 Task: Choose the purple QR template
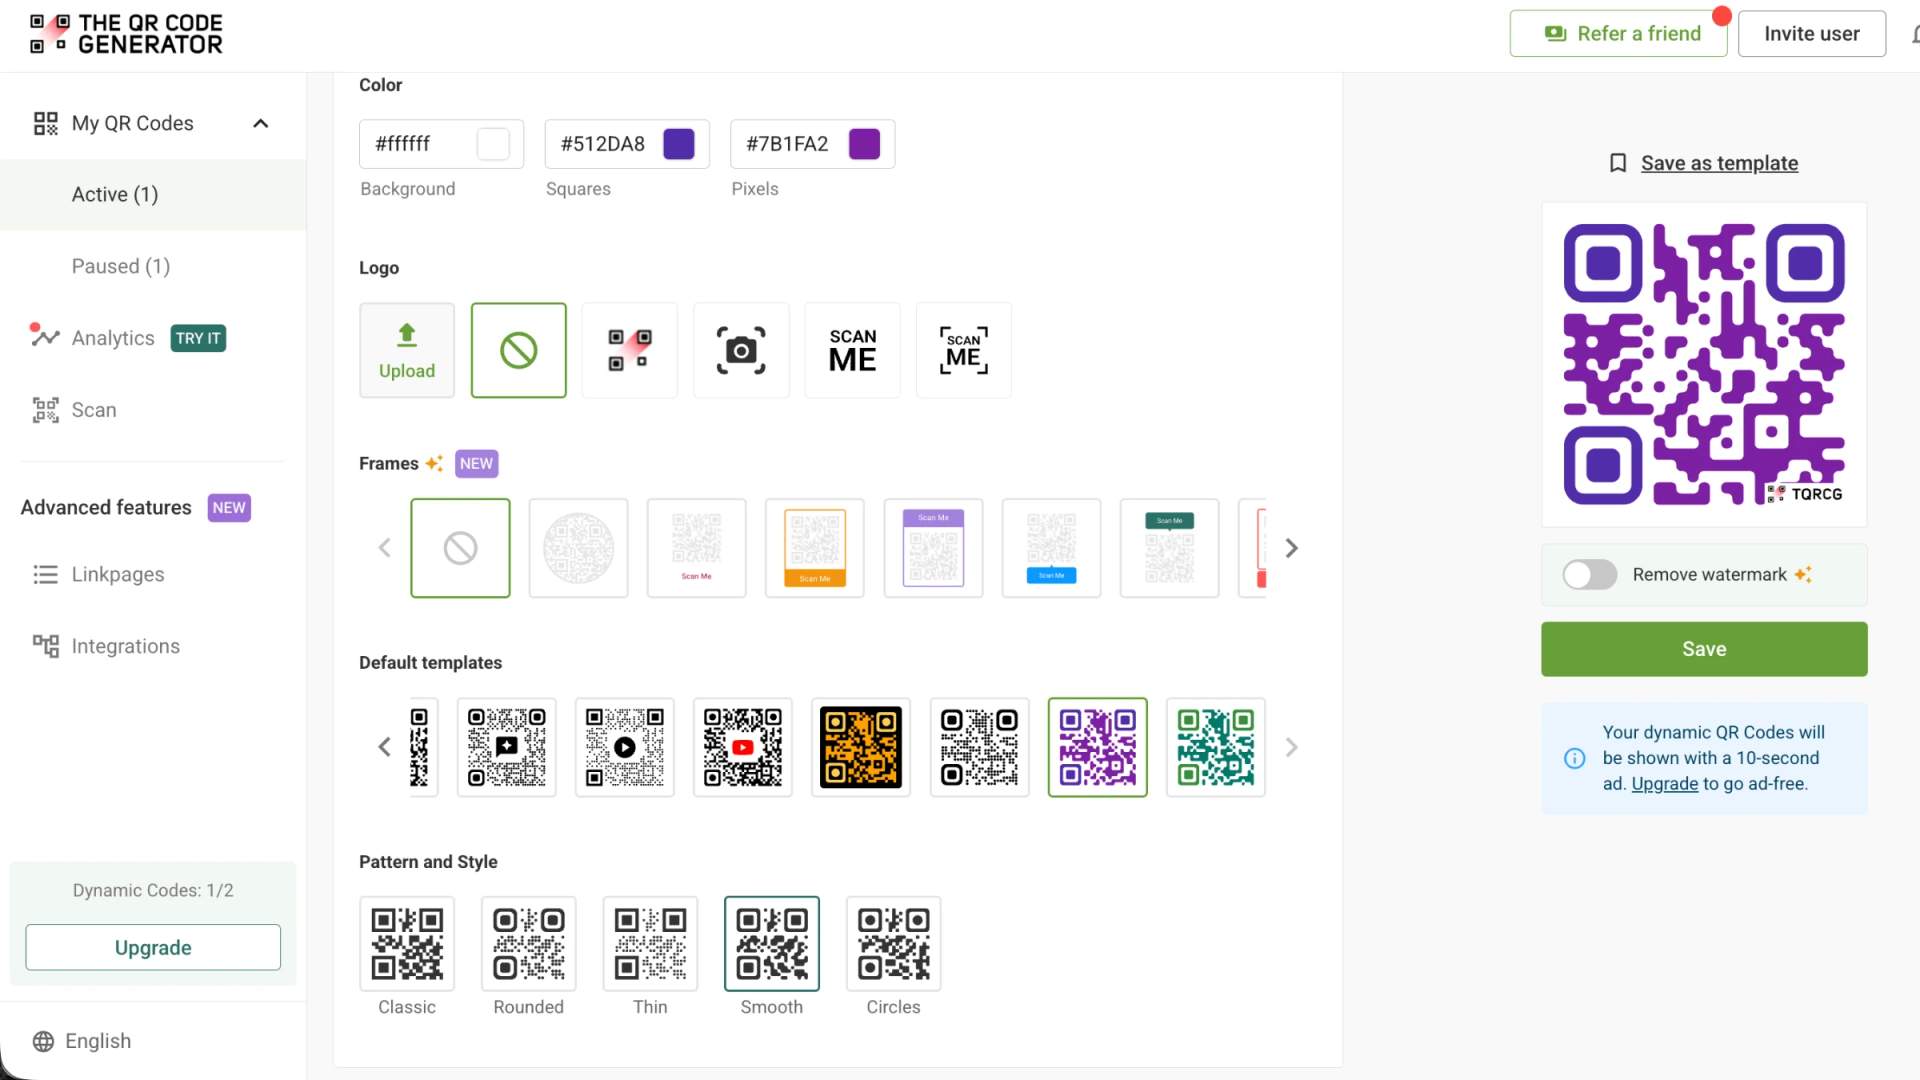(x=1098, y=747)
